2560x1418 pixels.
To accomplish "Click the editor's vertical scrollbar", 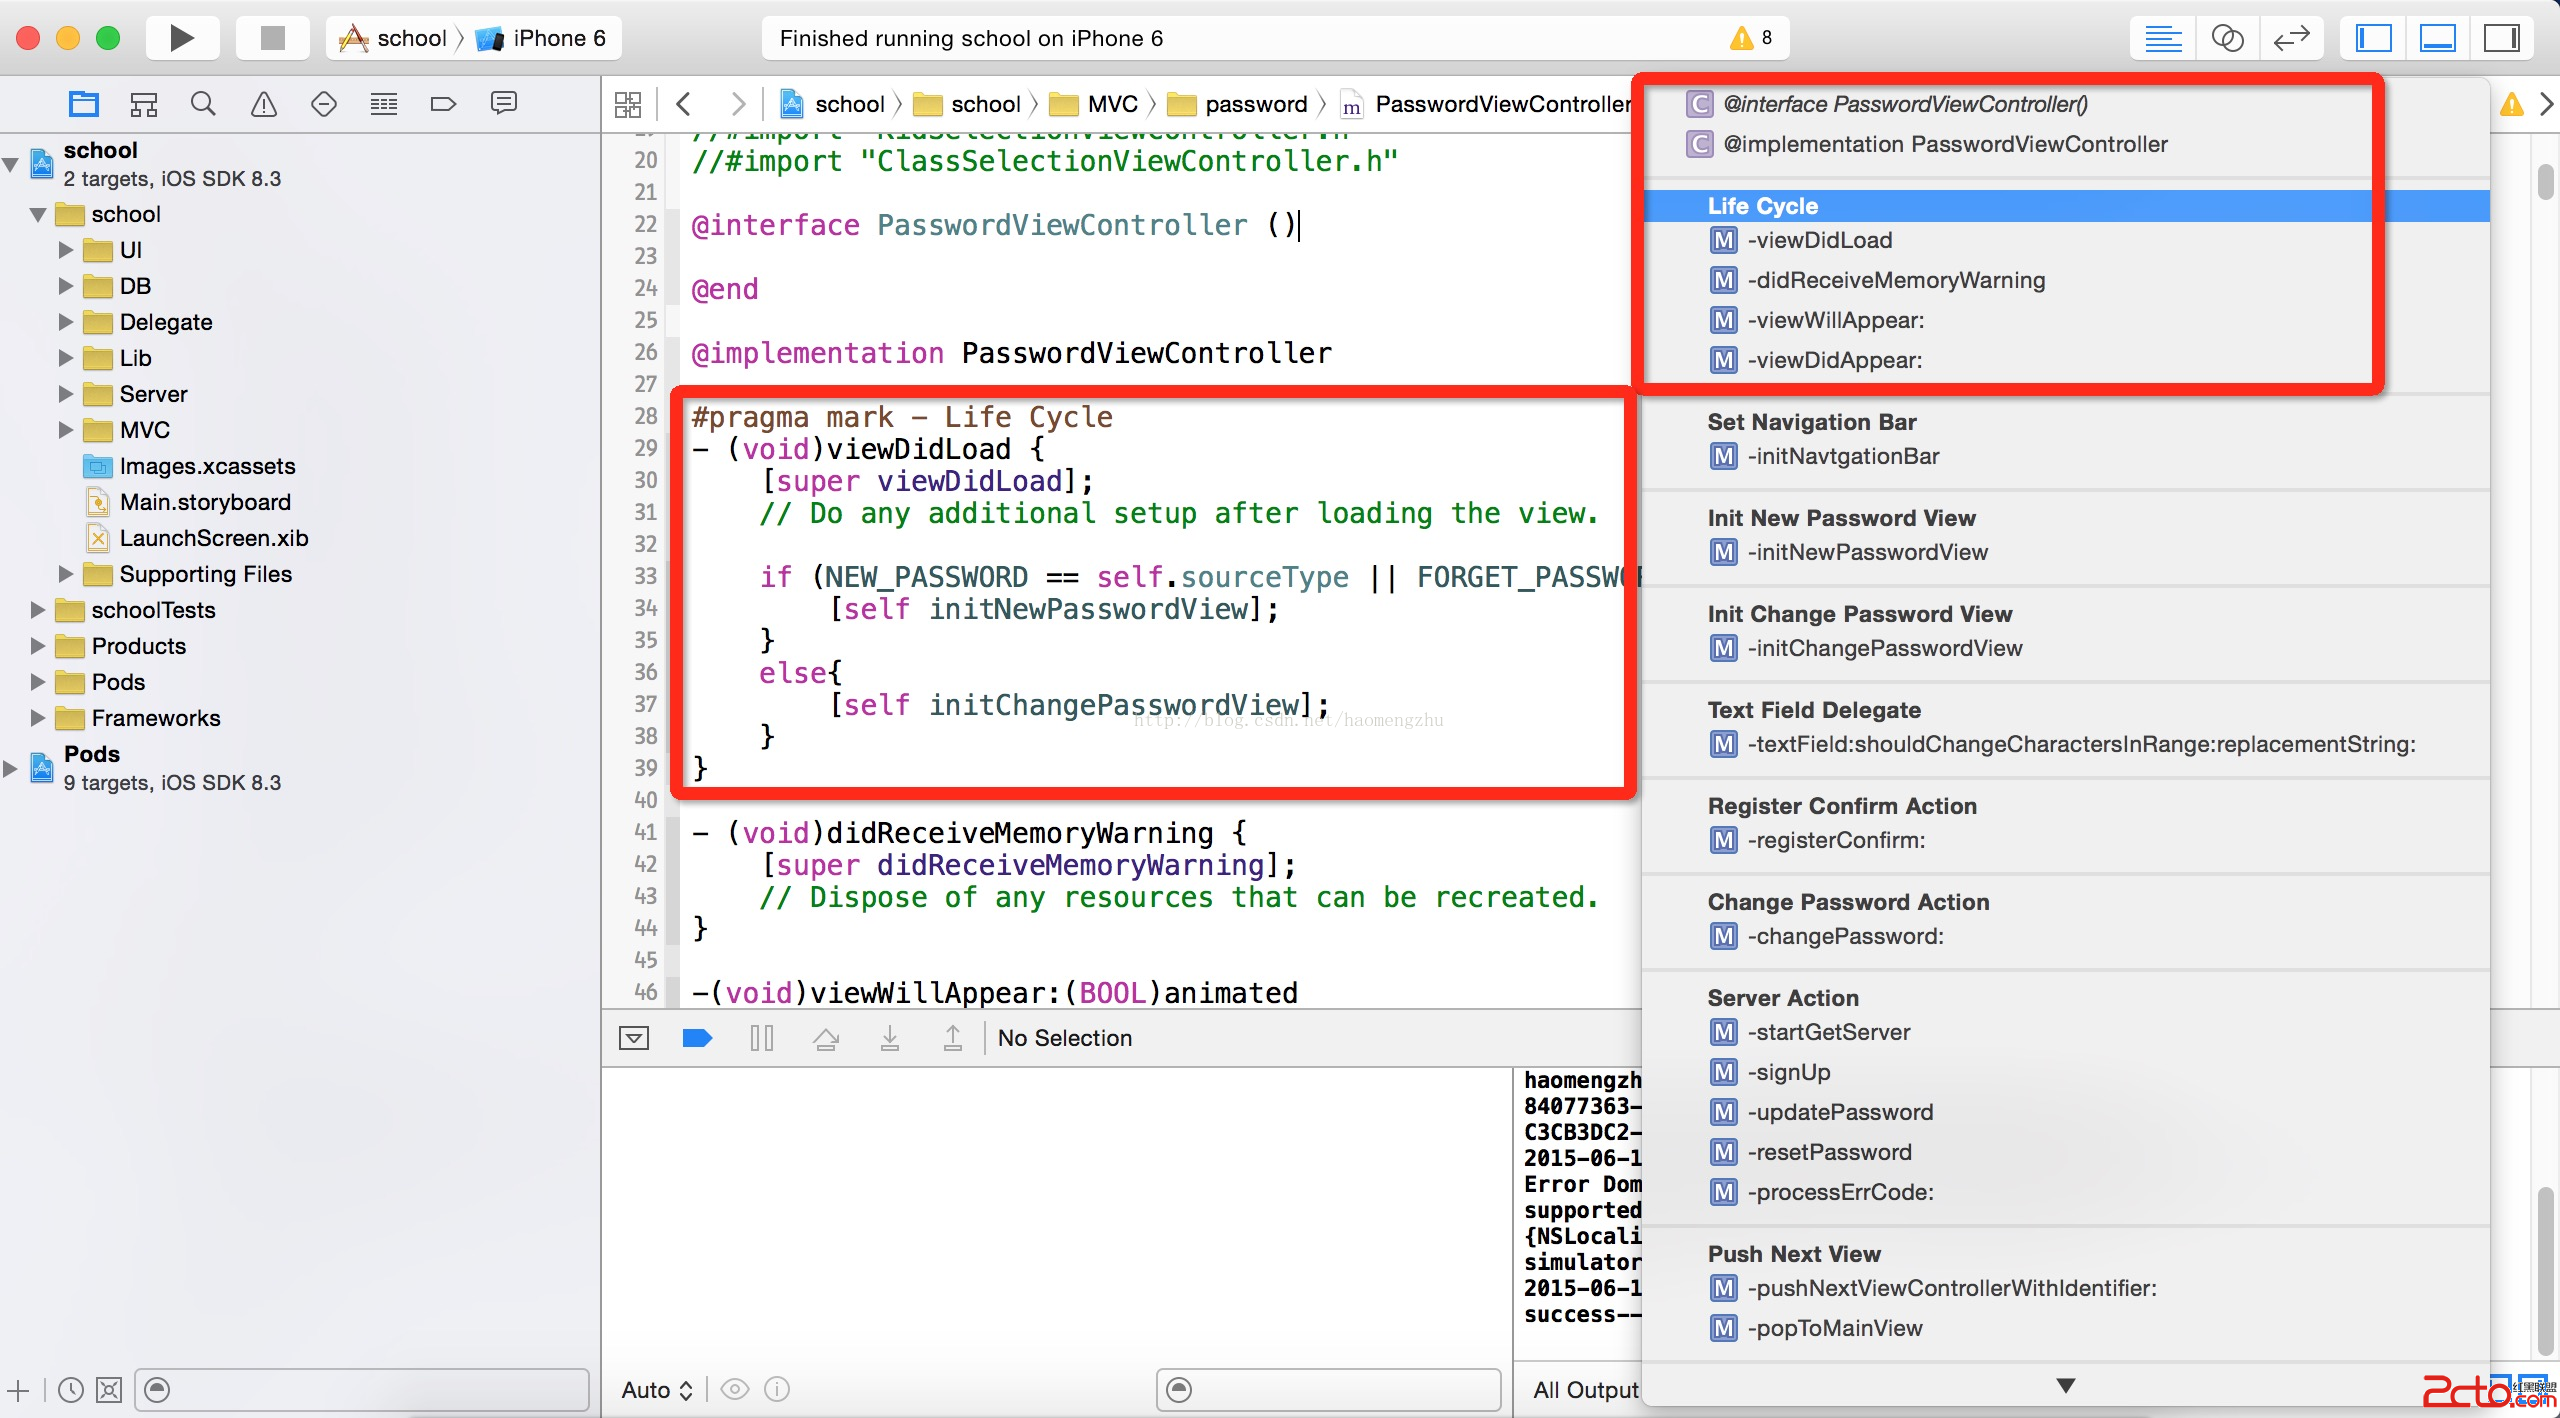I will (2545, 183).
